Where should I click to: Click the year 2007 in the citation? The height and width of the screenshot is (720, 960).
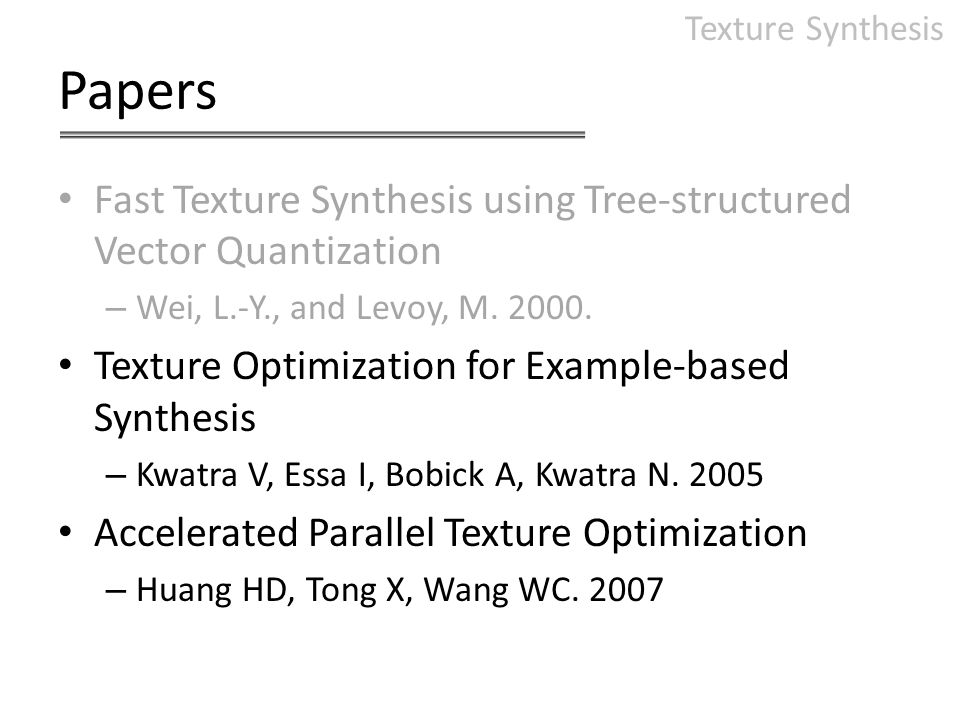point(626,590)
